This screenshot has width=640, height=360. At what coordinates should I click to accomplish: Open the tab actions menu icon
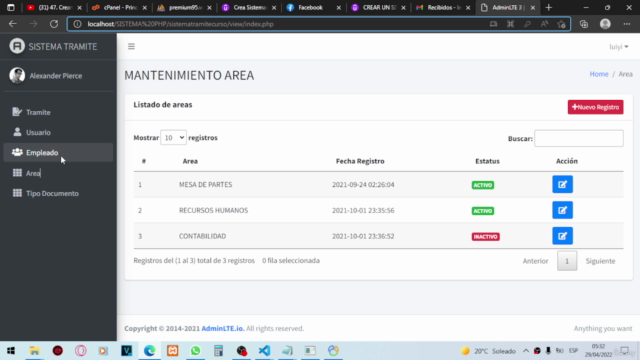click(11, 7)
